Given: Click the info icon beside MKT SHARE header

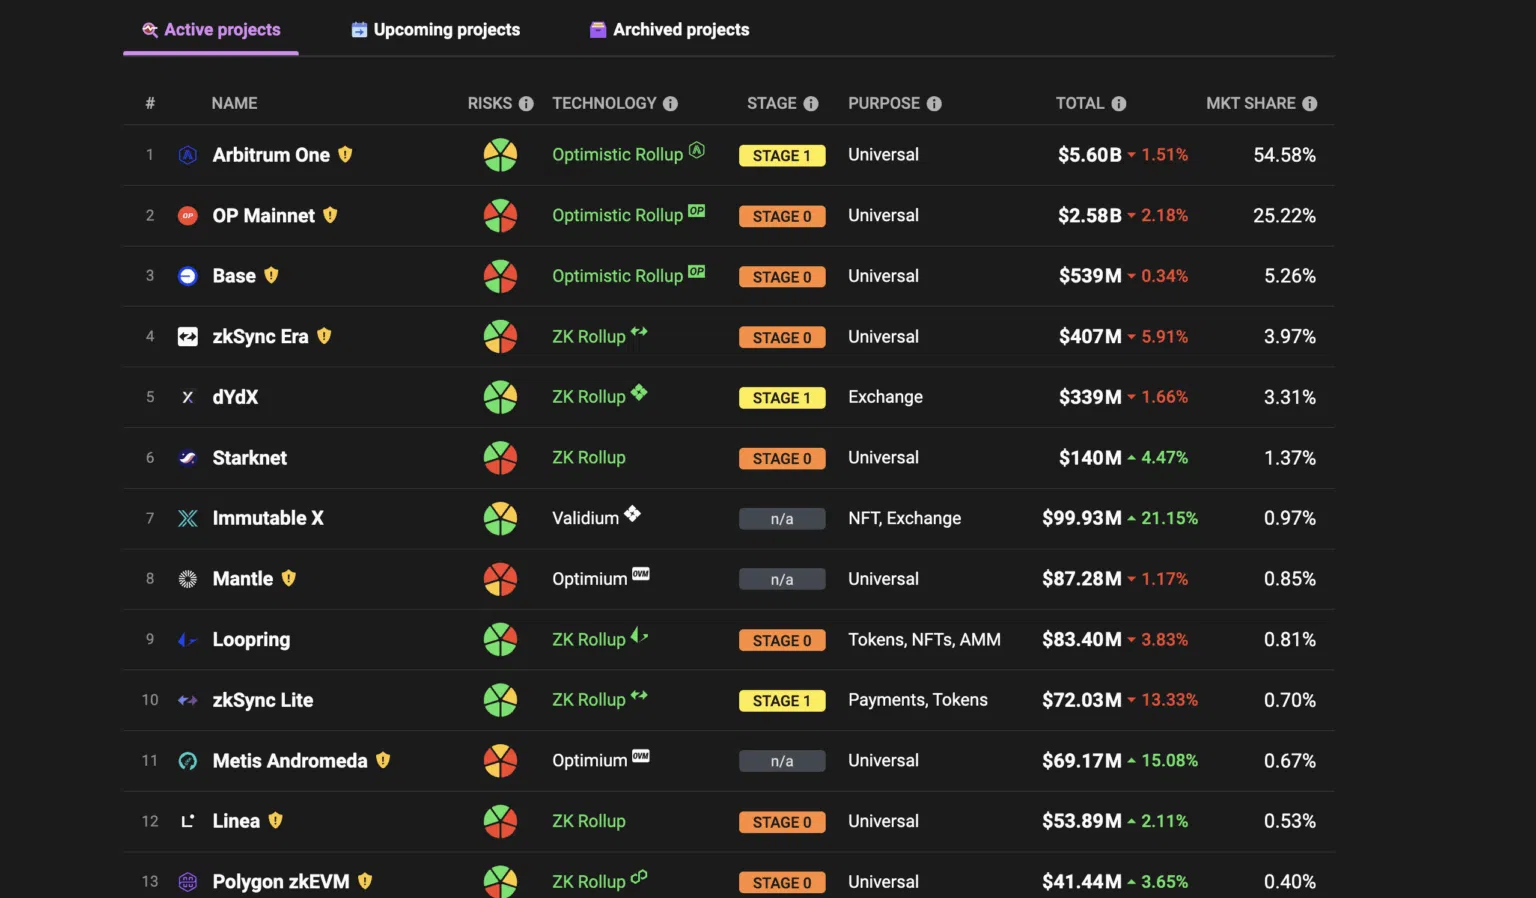Looking at the screenshot, I should (x=1310, y=104).
